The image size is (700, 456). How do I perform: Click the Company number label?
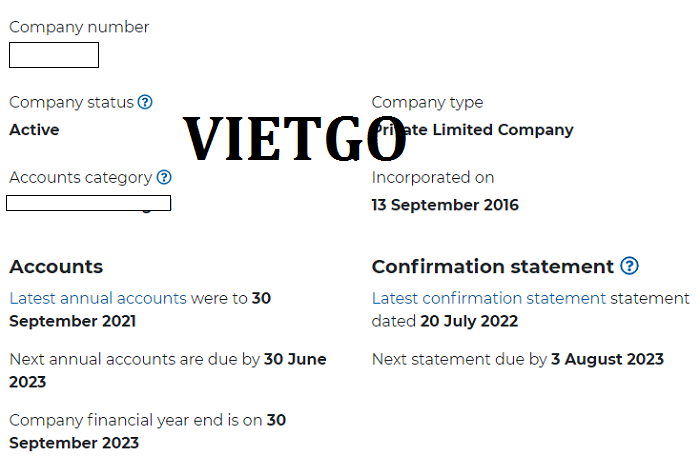(79, 27)
